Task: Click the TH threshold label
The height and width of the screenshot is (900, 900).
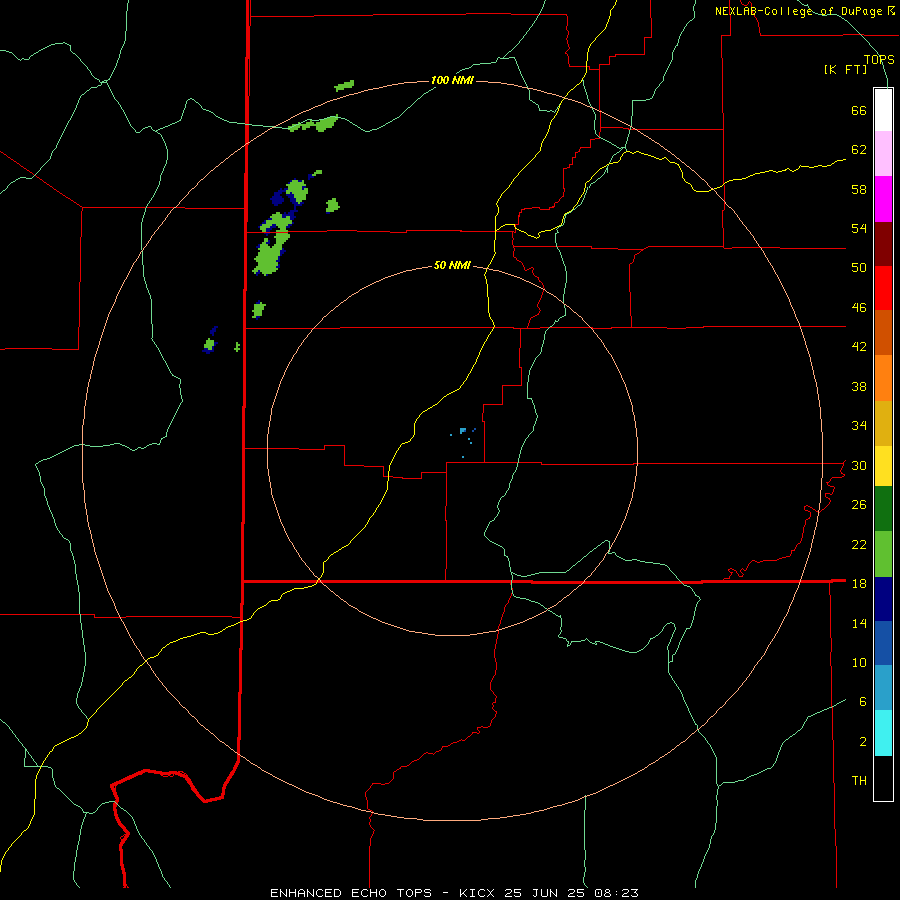Action: 859,781
